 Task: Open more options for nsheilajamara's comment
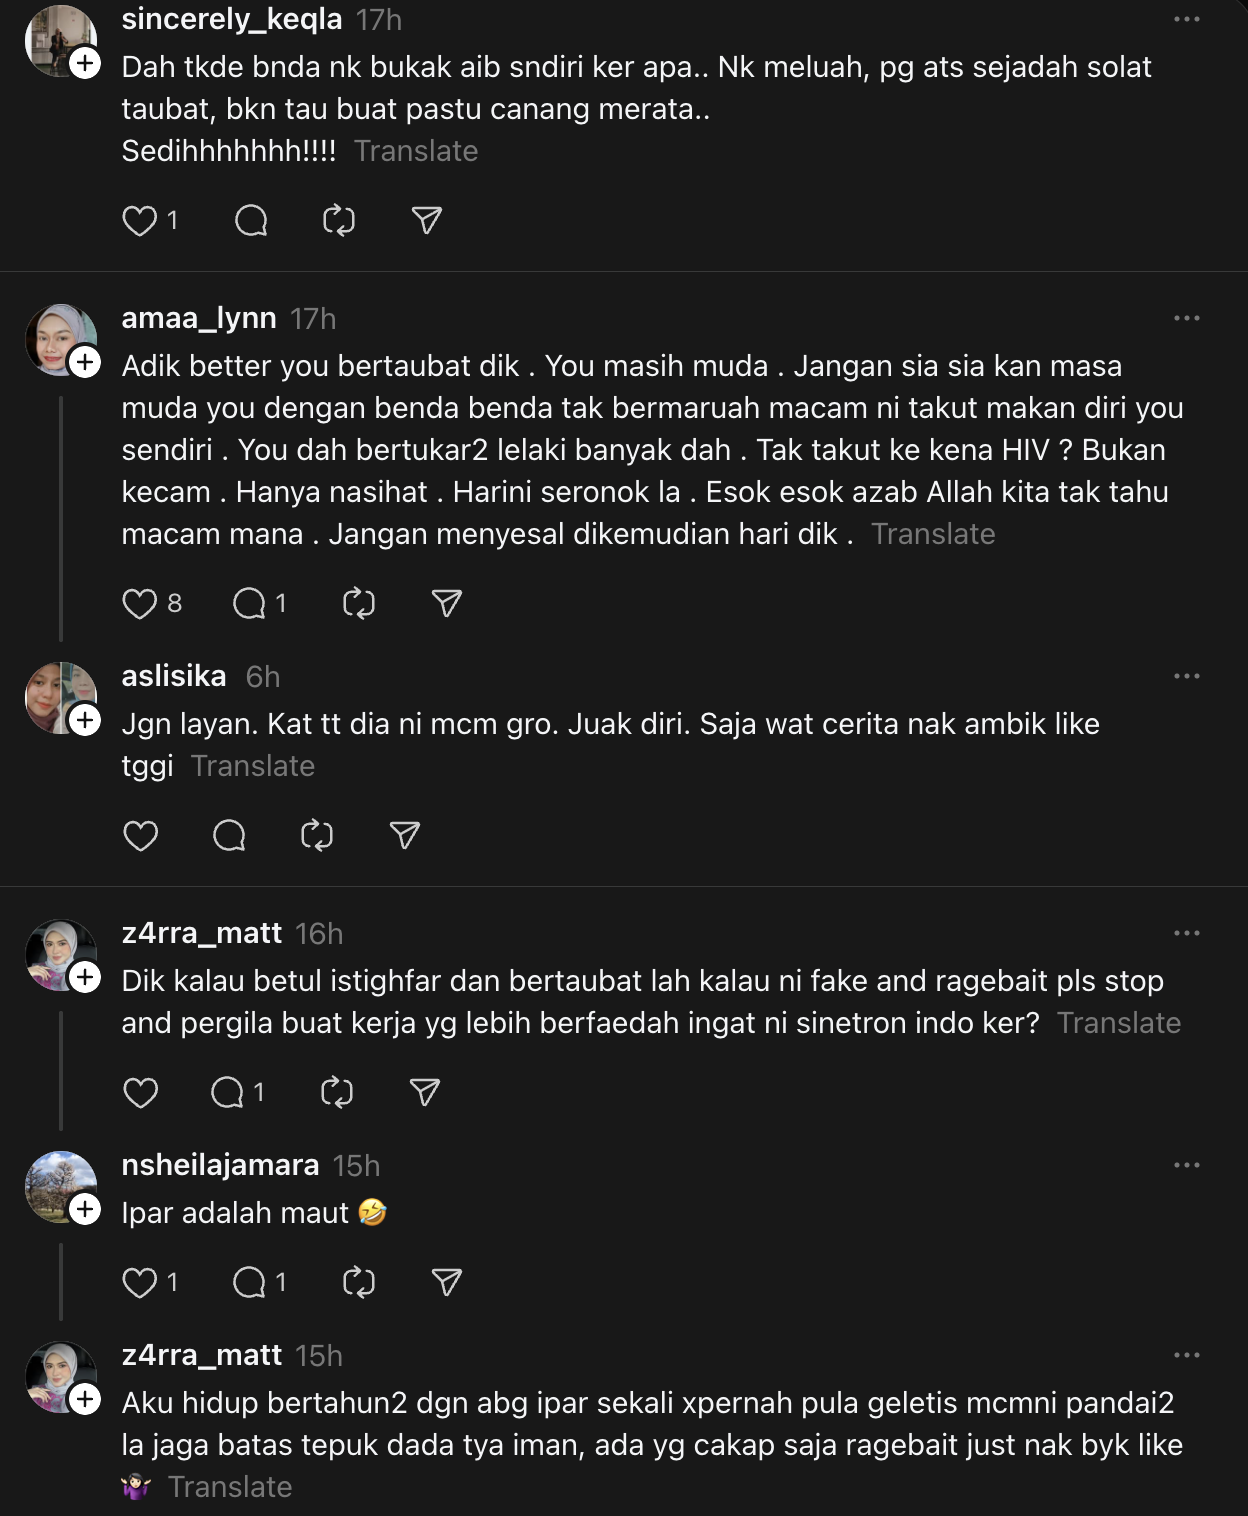pos(1186,1165)
